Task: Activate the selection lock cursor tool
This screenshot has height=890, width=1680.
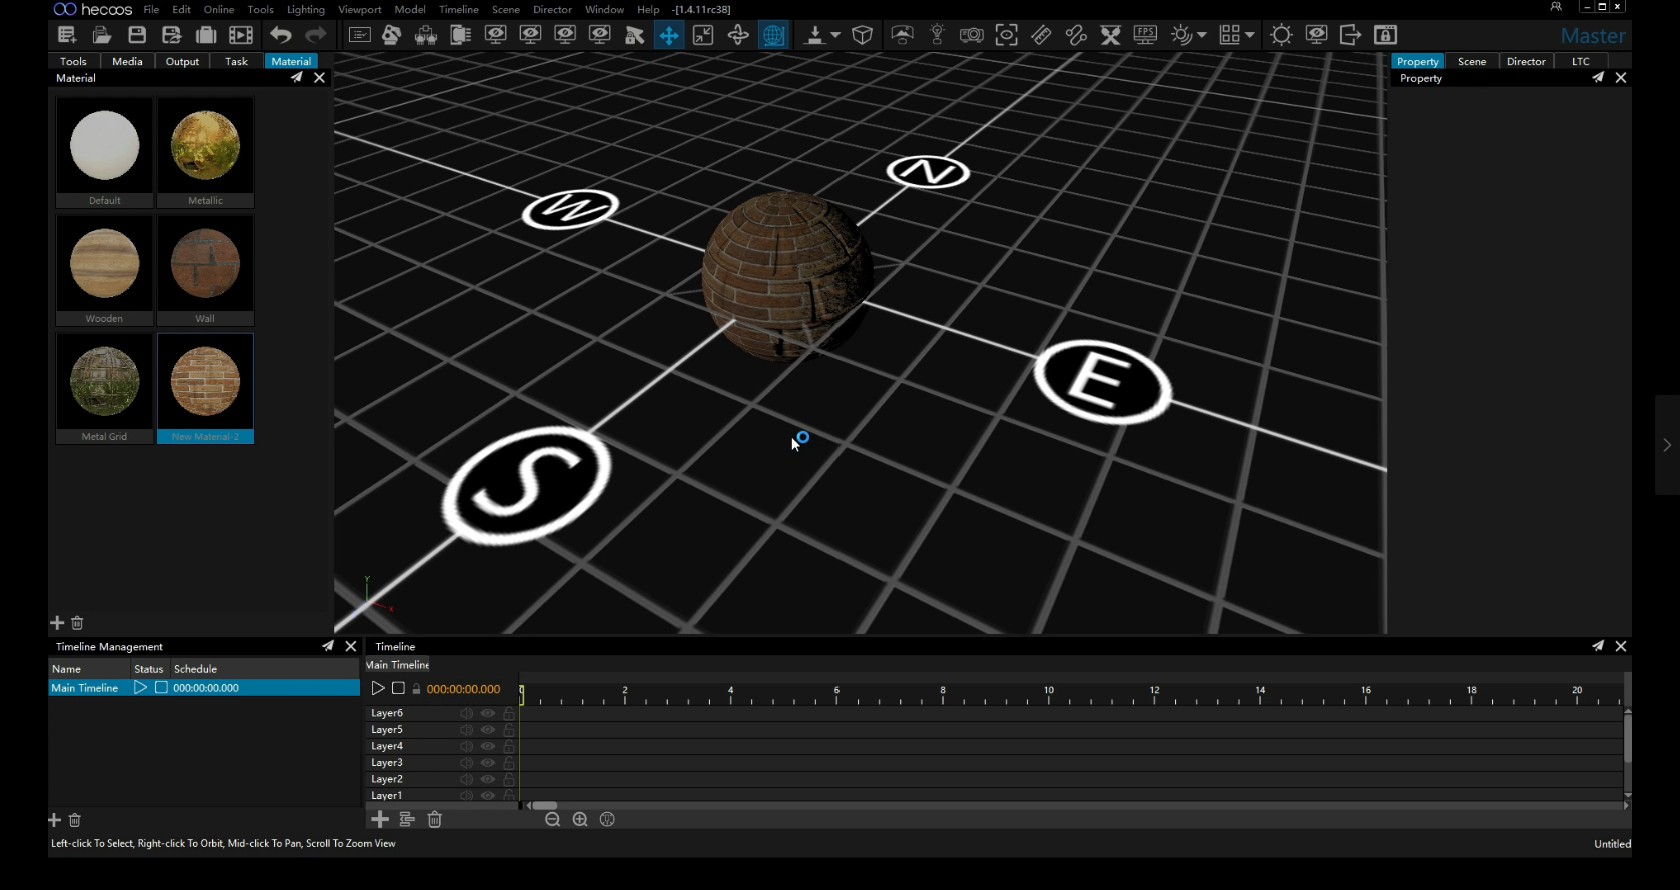Action: tap(634, 35)
